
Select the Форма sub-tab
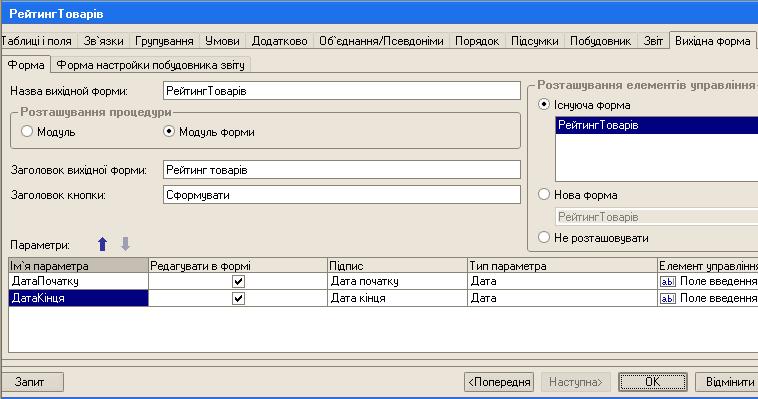[x=26, y=65]
